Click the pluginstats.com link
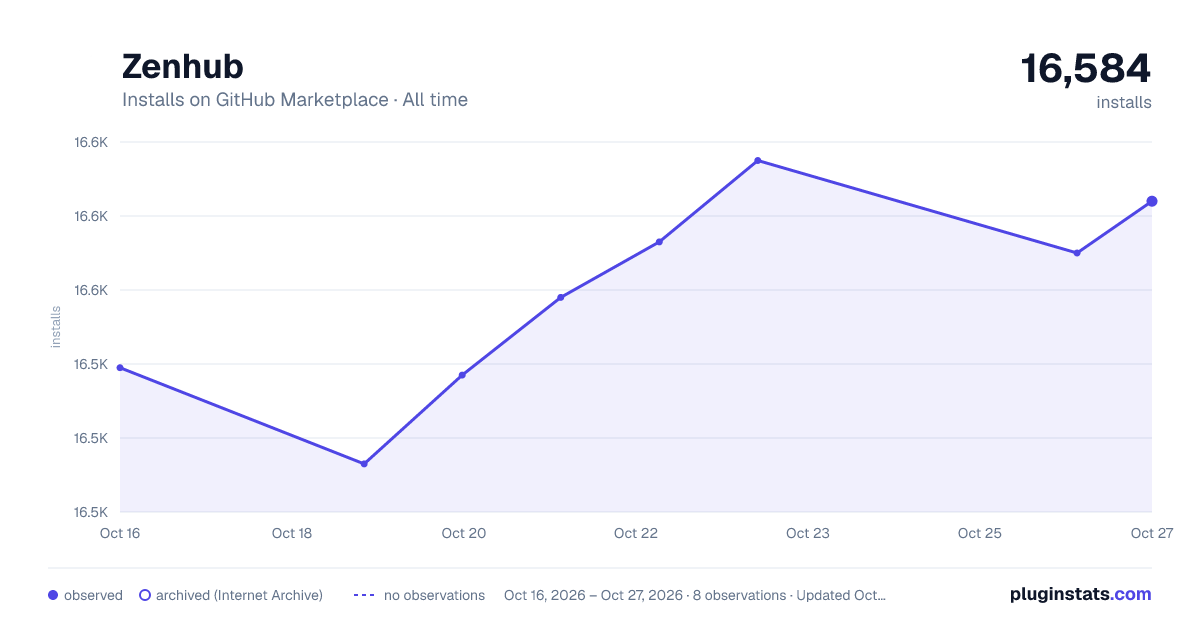1200x630 pixels. [1081, 594]
